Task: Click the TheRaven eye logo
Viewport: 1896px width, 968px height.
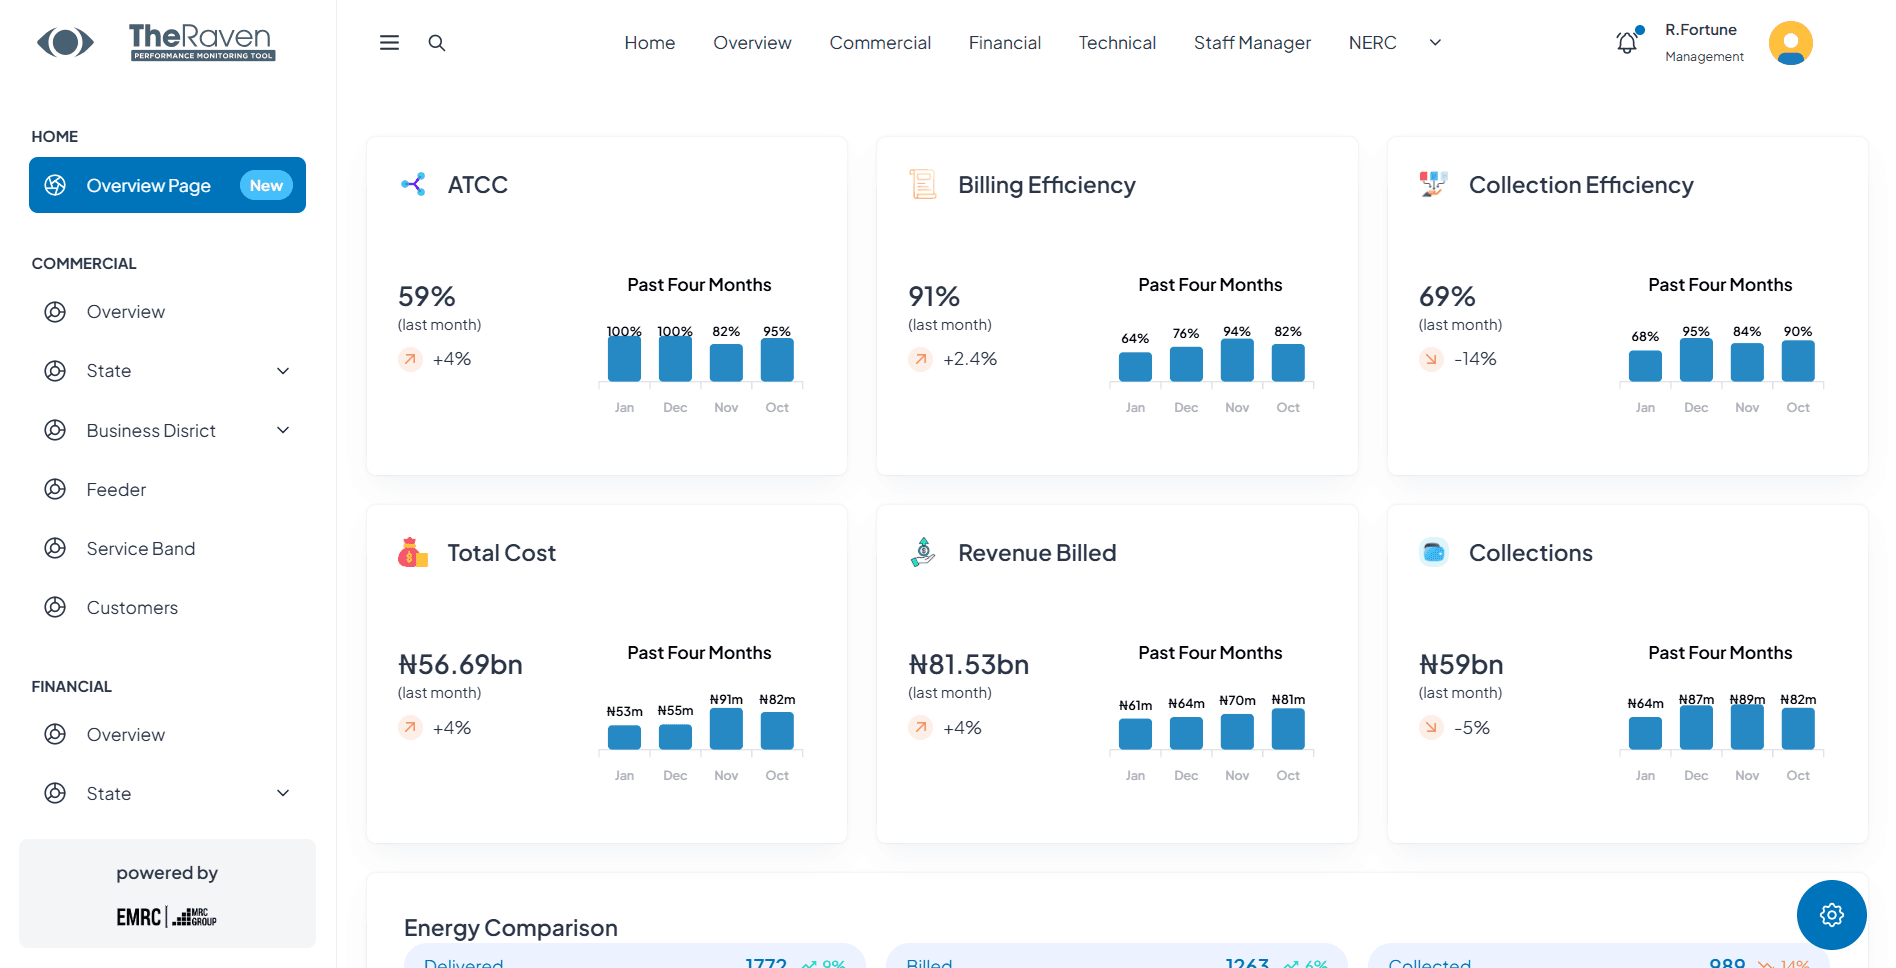Action: tap(65, 42)
